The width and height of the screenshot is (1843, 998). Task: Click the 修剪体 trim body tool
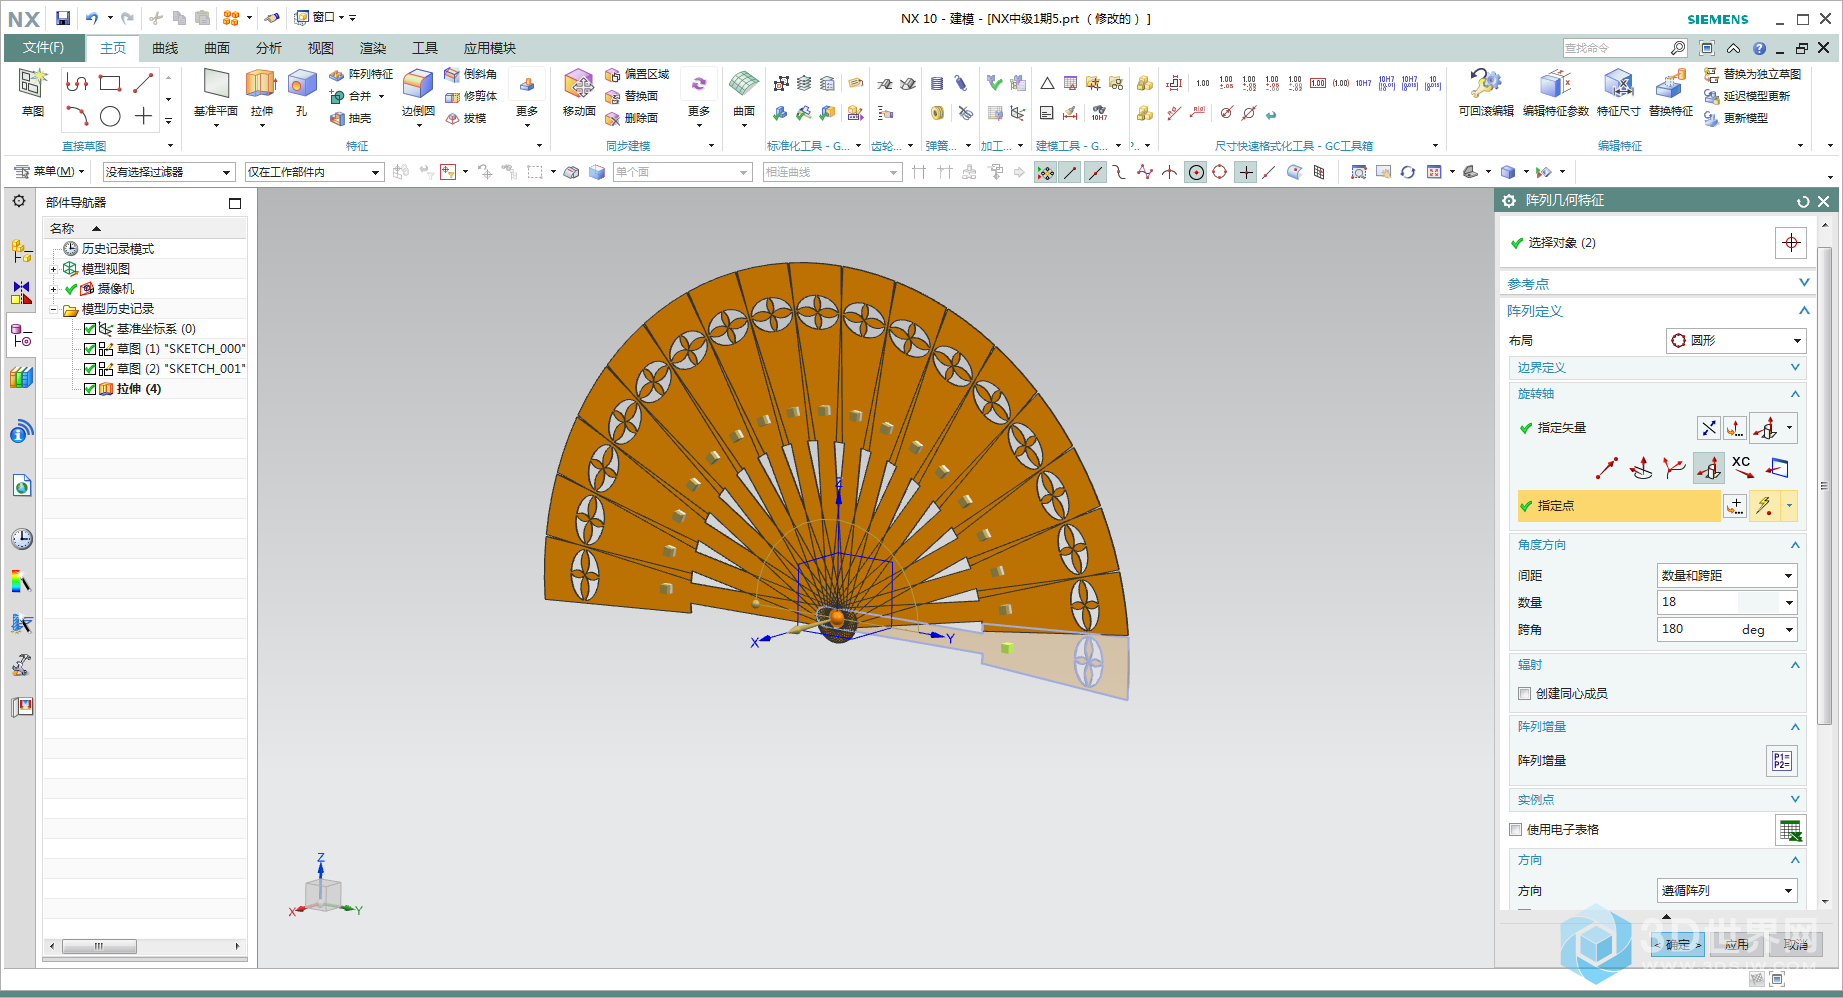[x=470, y=96]
